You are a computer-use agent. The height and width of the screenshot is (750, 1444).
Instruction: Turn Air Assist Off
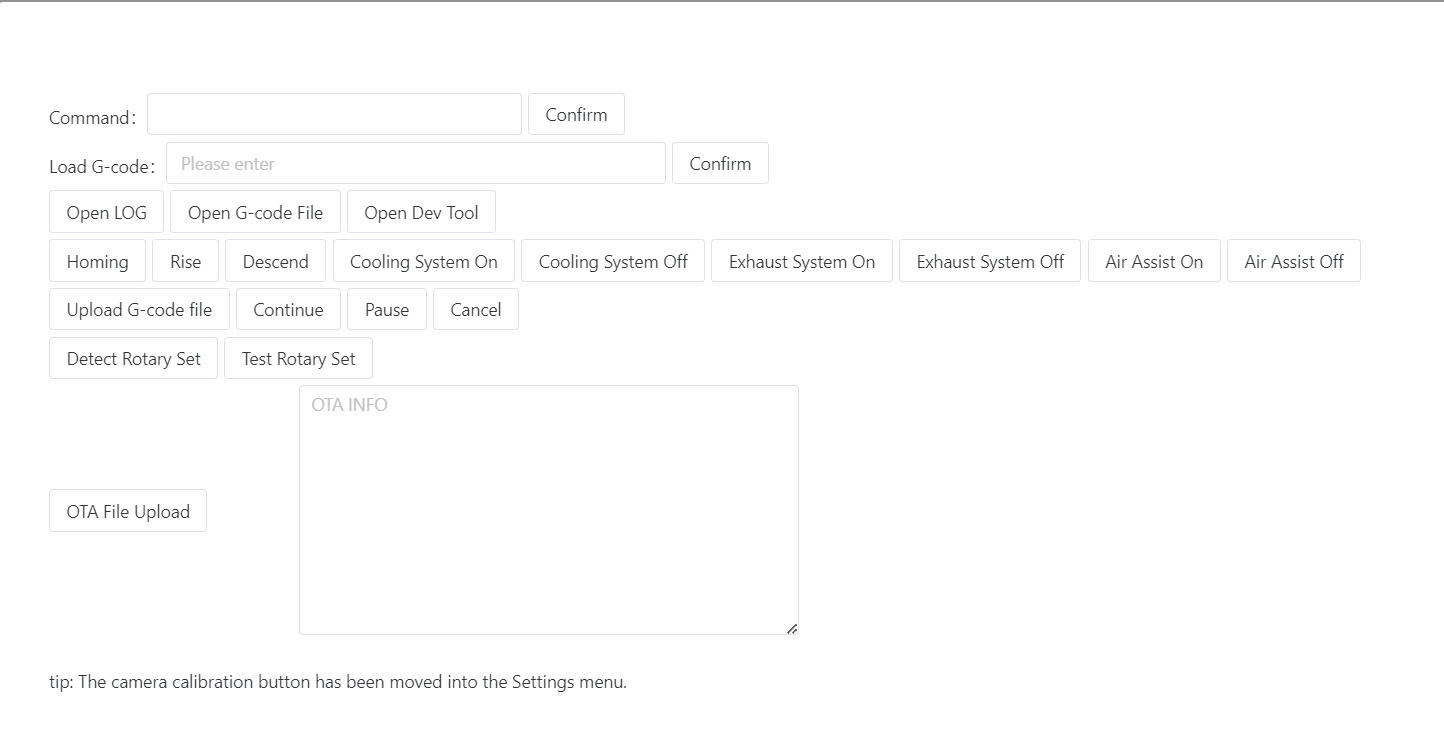[x=1293, y=261]
